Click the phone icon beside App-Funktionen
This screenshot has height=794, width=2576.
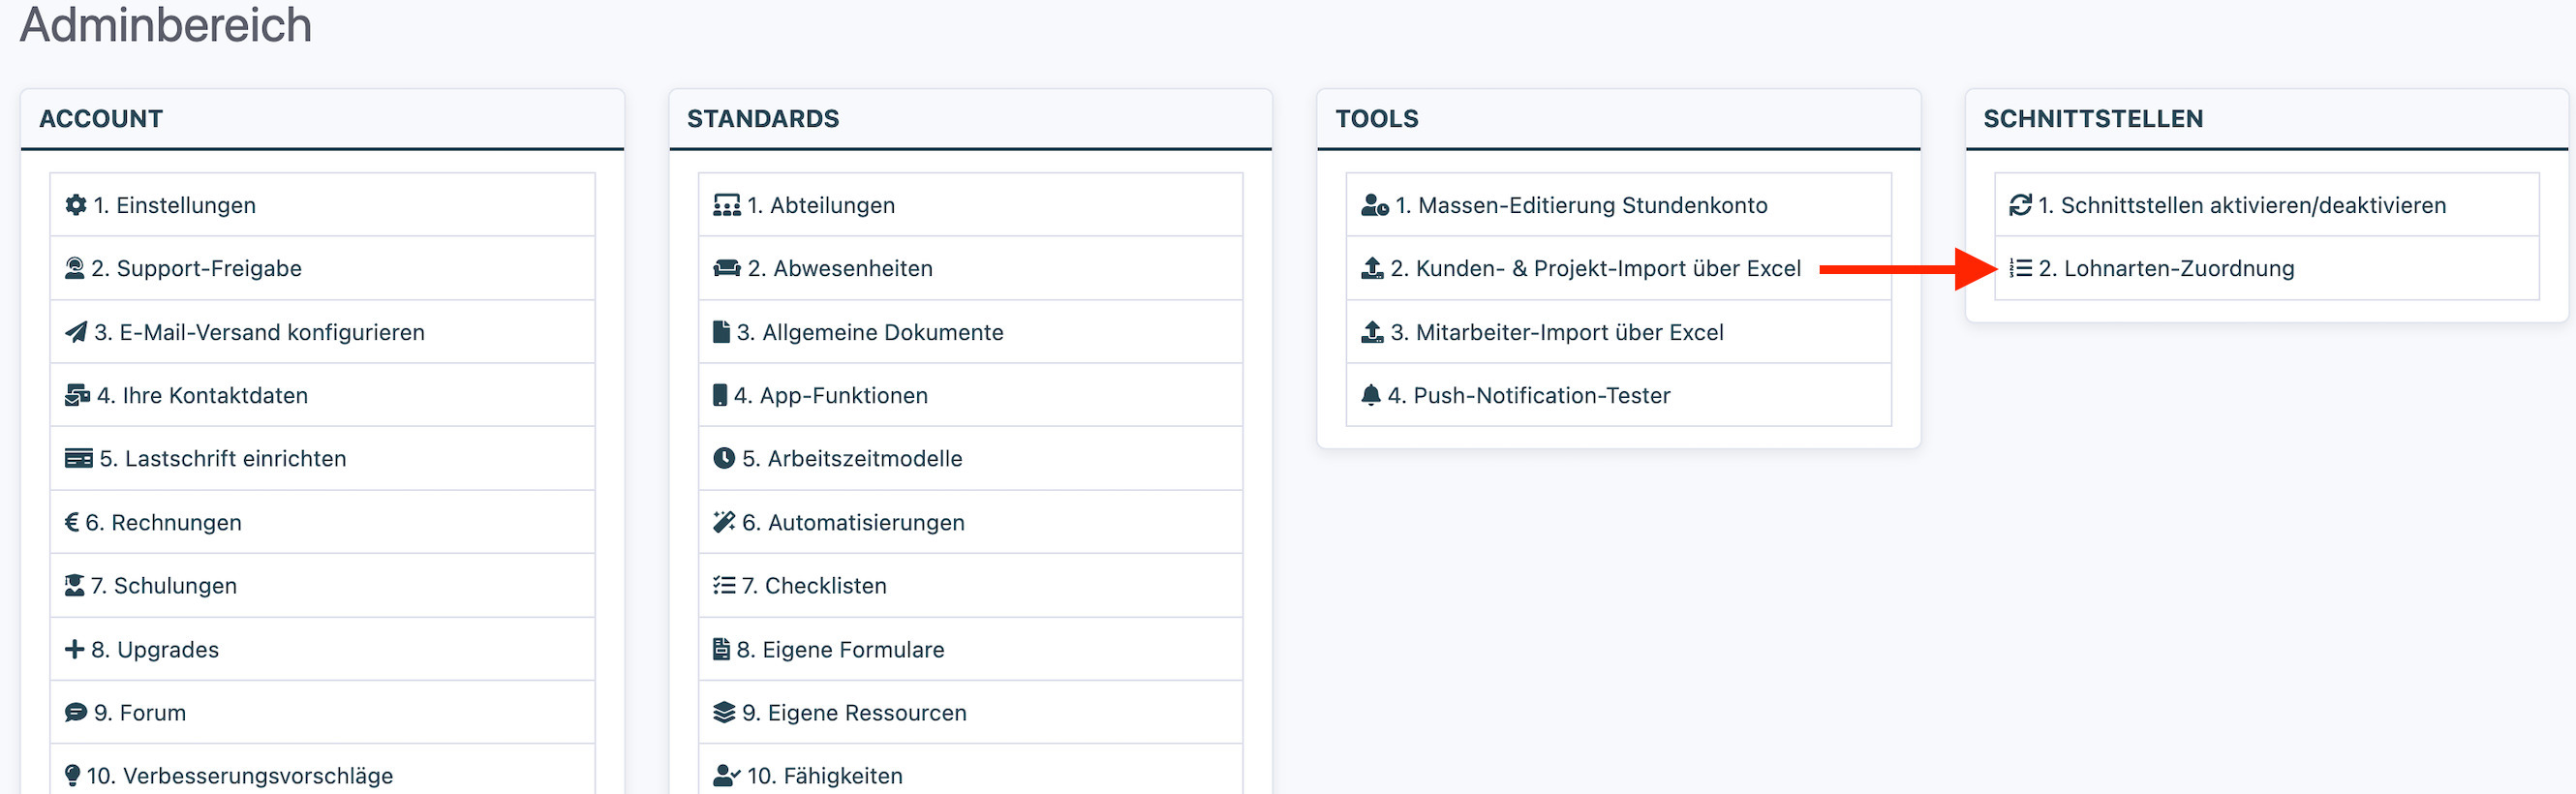720,395
